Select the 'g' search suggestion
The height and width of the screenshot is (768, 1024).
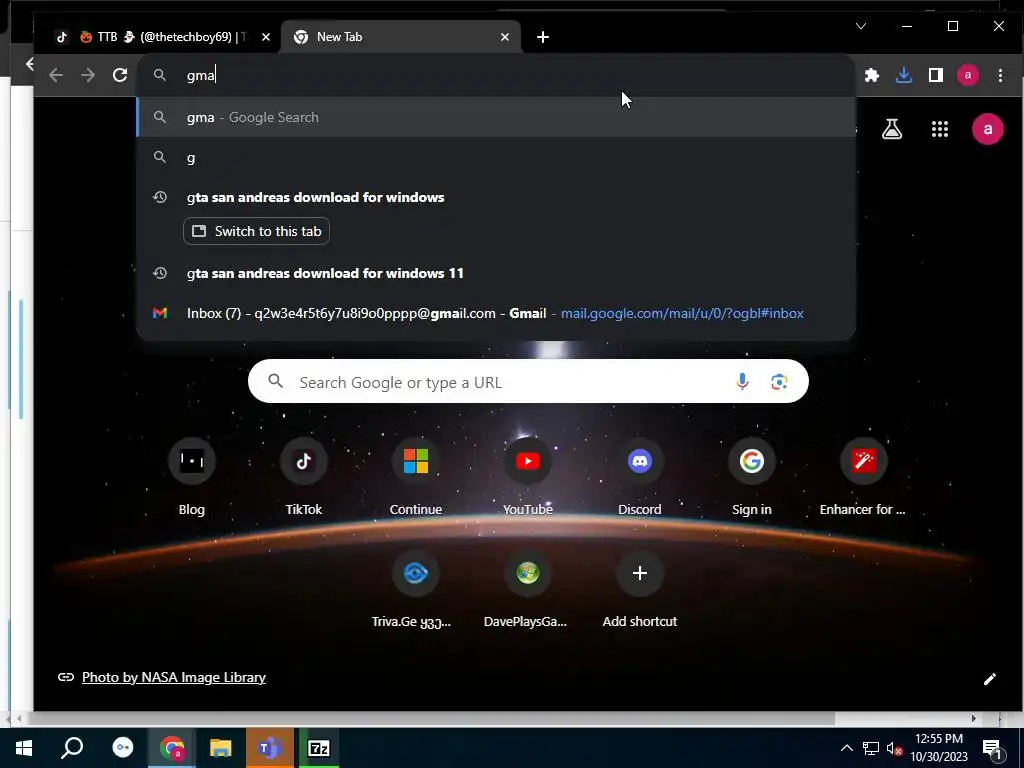pyautogui.click(x=496, y=157)
